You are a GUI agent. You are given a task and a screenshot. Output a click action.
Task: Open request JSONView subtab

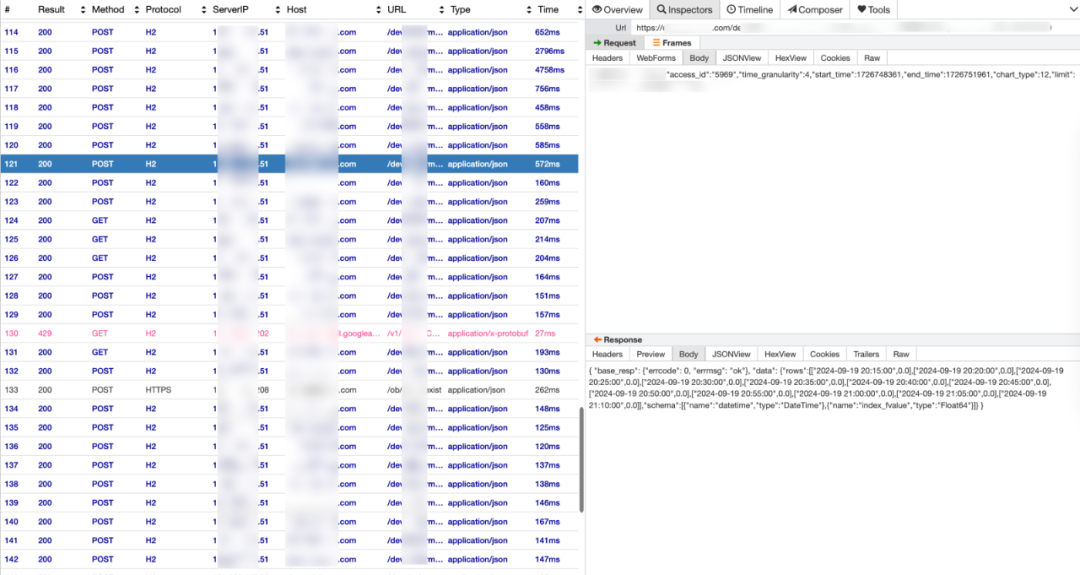point(742,58)
